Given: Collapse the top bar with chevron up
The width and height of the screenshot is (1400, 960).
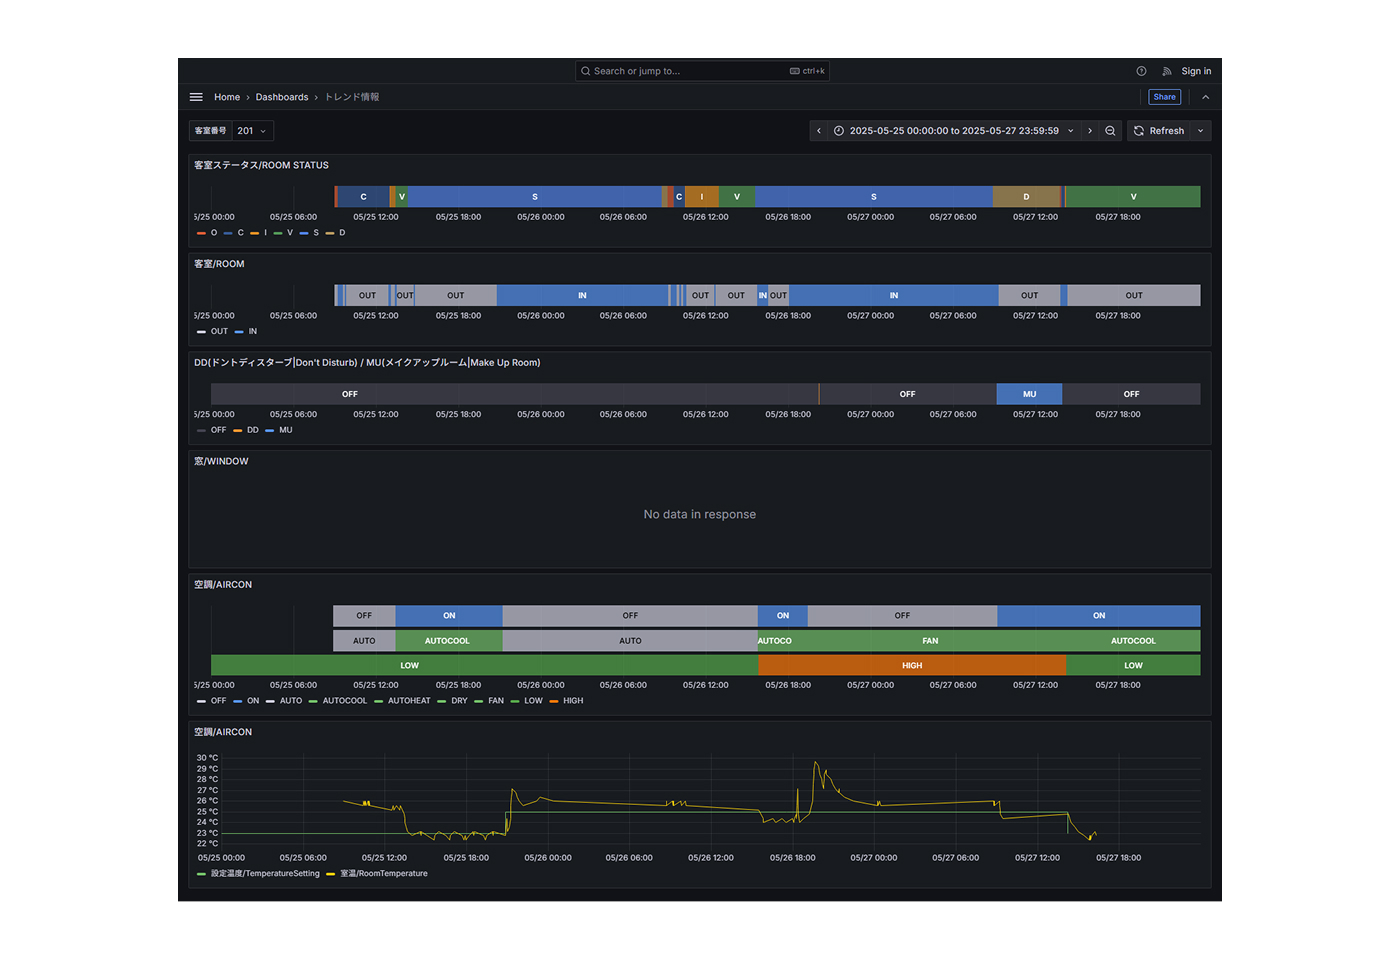Looking at the screenshot, I should click(x=1205, y=97).
